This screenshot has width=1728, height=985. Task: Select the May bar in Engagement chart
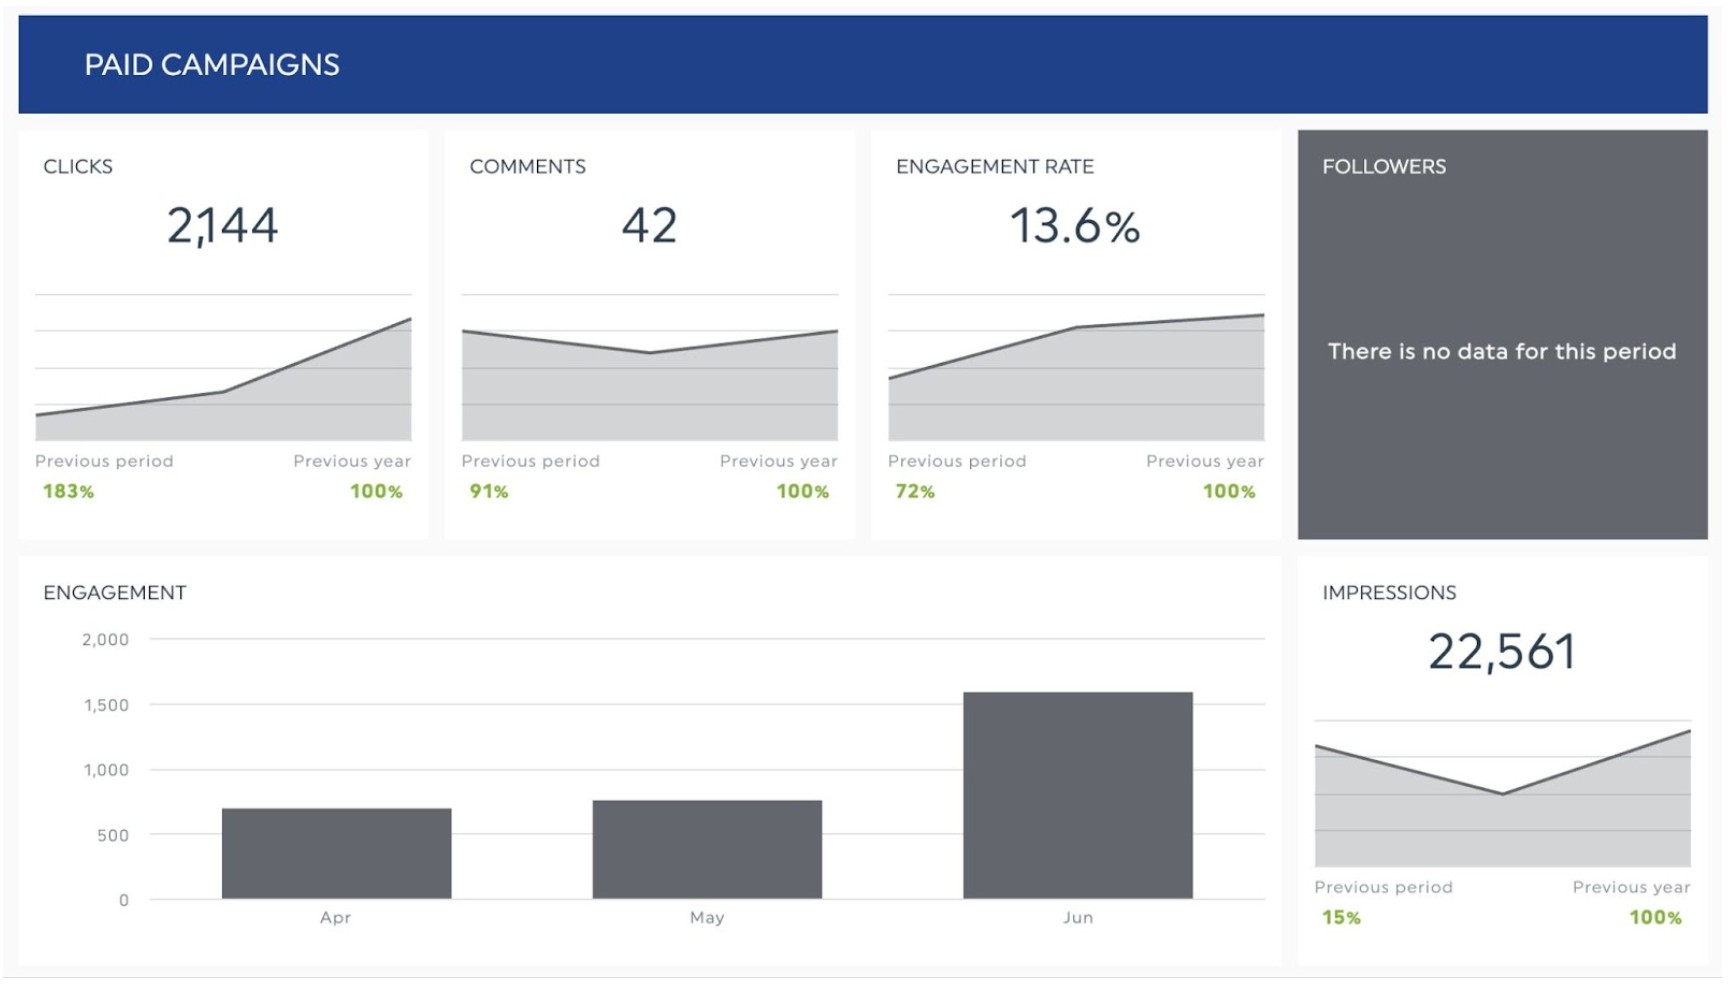pyautogui.click(x=707, y=849)
